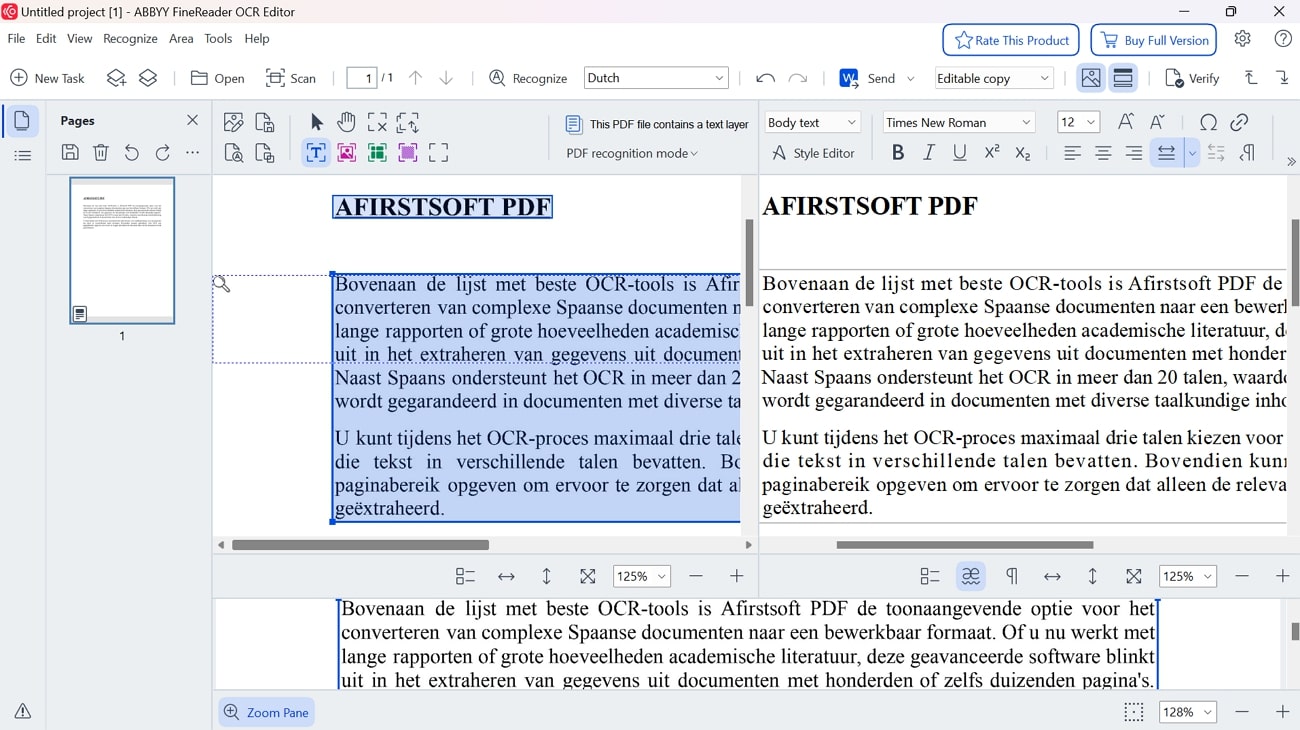
Task: Open the recognition language dropdown showing Dutch
Action: pos(656,78)
